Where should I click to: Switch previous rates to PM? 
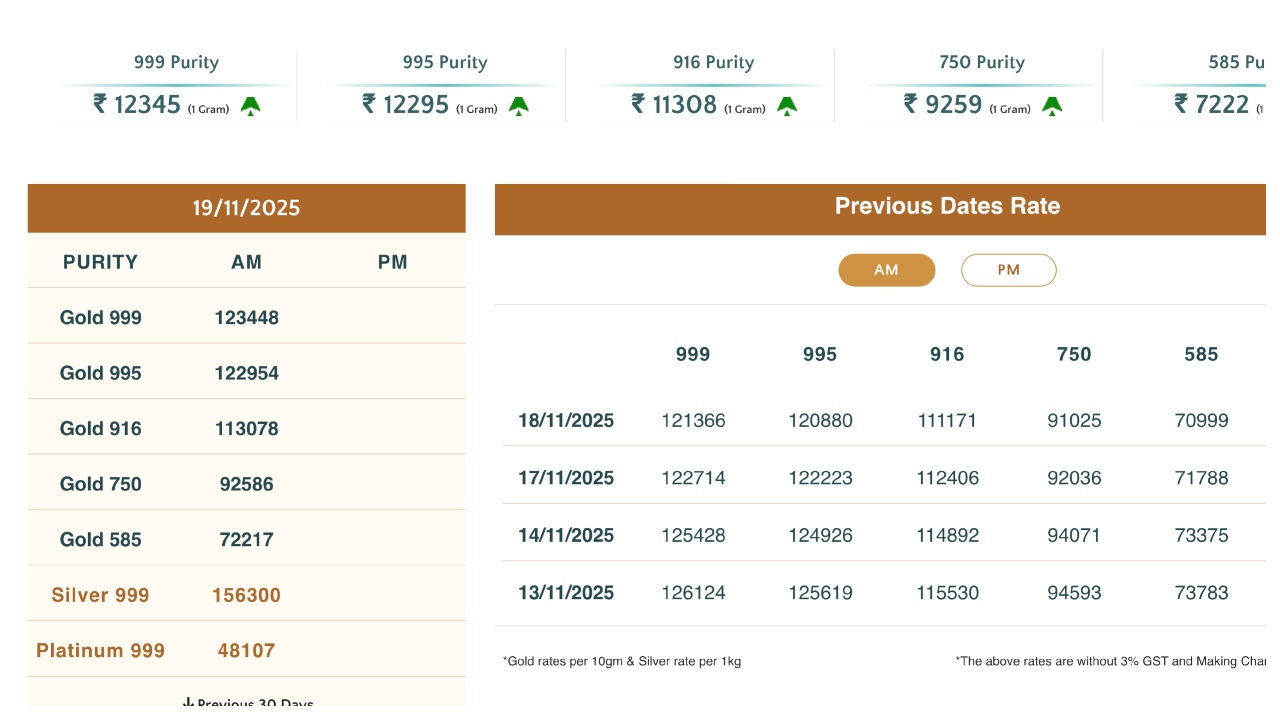click(1008, 270)
